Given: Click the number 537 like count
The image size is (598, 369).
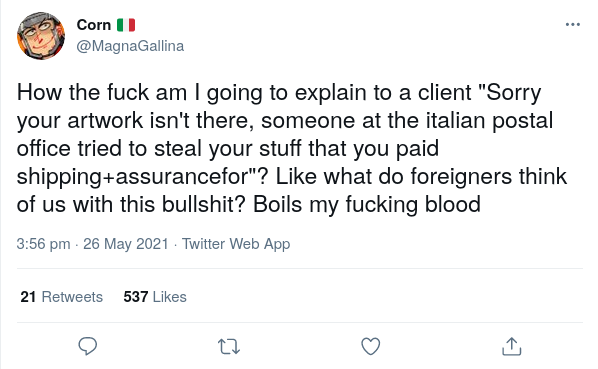Looking at the screenshot, I should [136, 297].
